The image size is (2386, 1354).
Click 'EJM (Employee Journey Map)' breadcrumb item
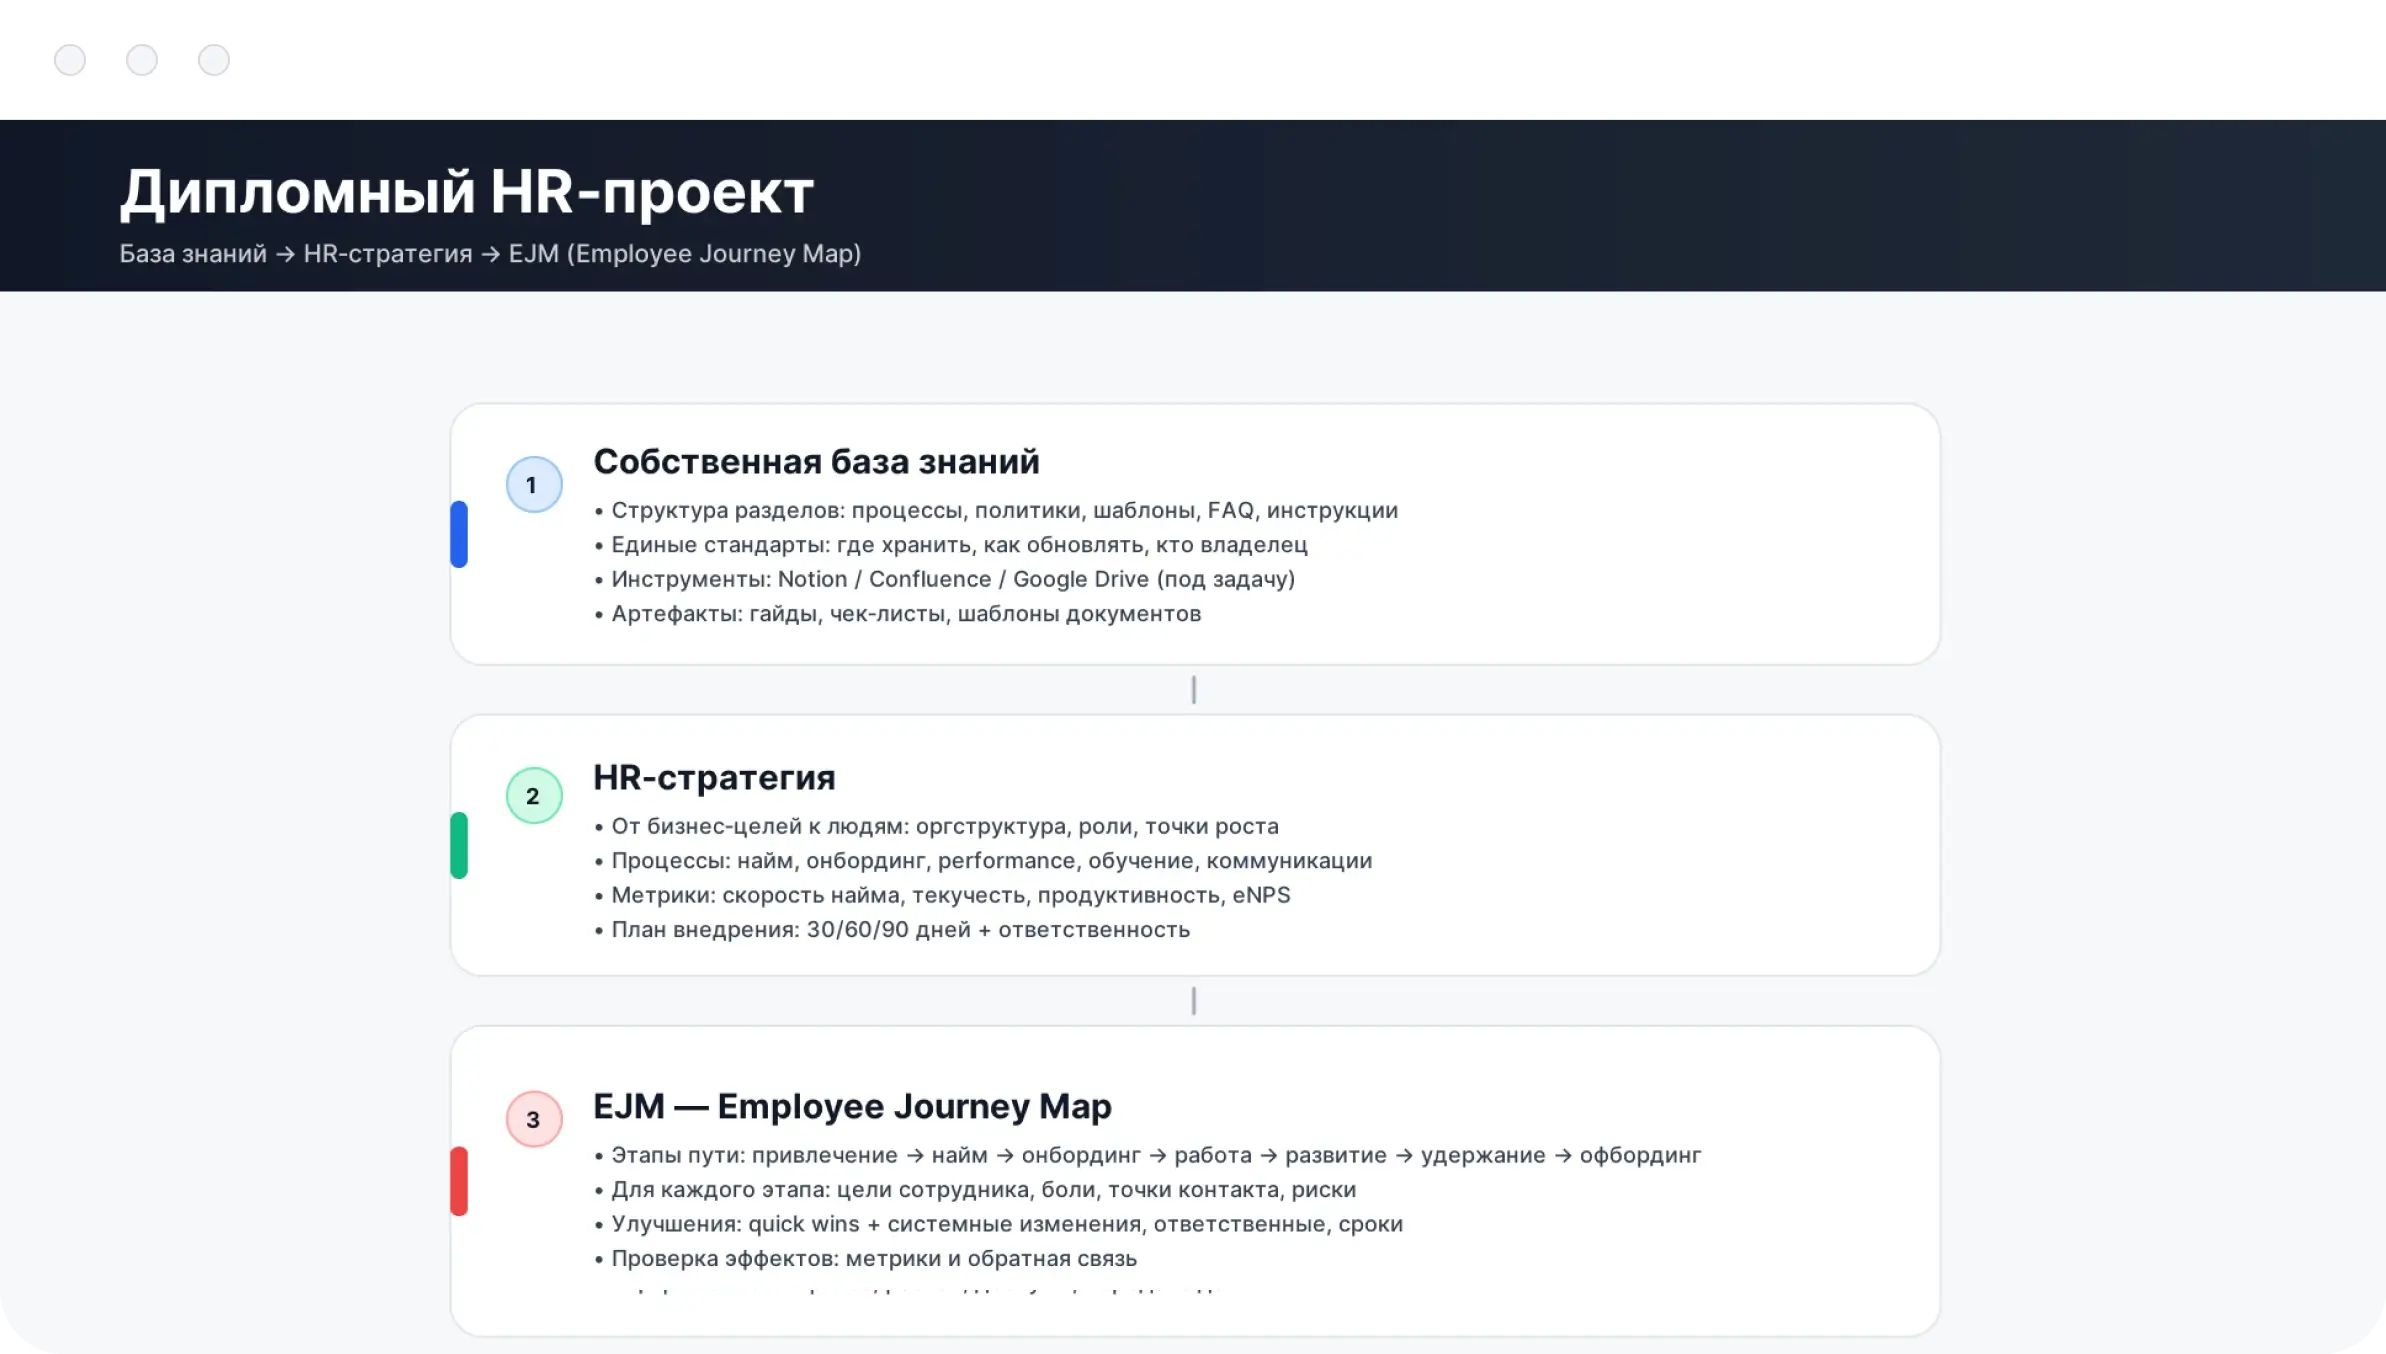pyautogui.click(x=684, y=254)
